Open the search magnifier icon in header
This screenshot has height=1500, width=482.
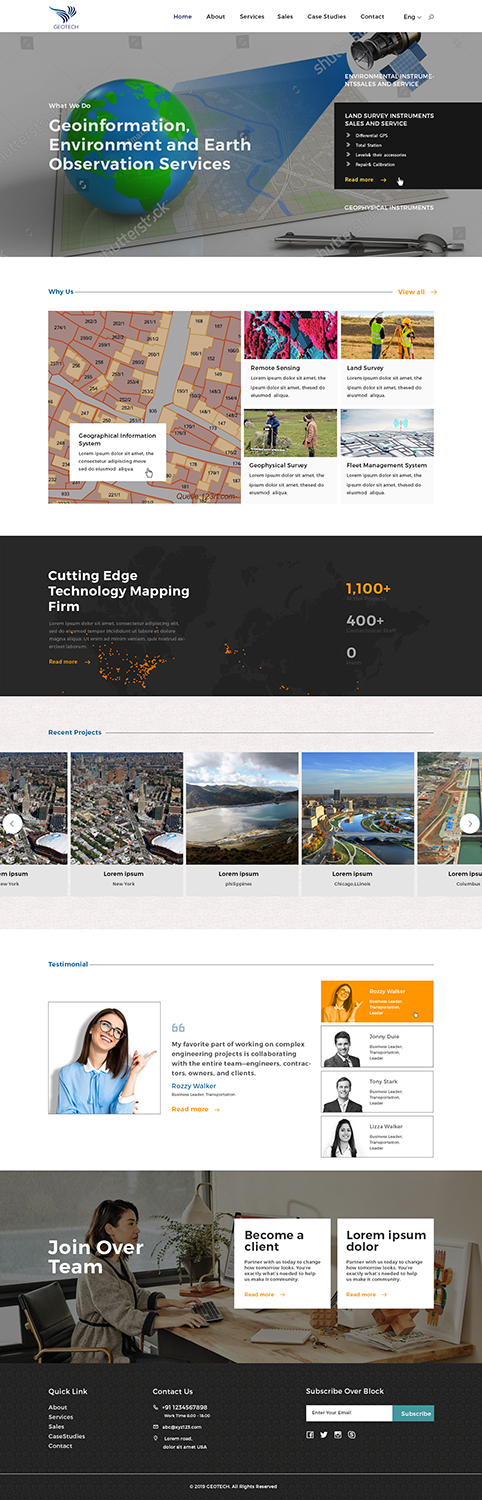pos(431,17)
